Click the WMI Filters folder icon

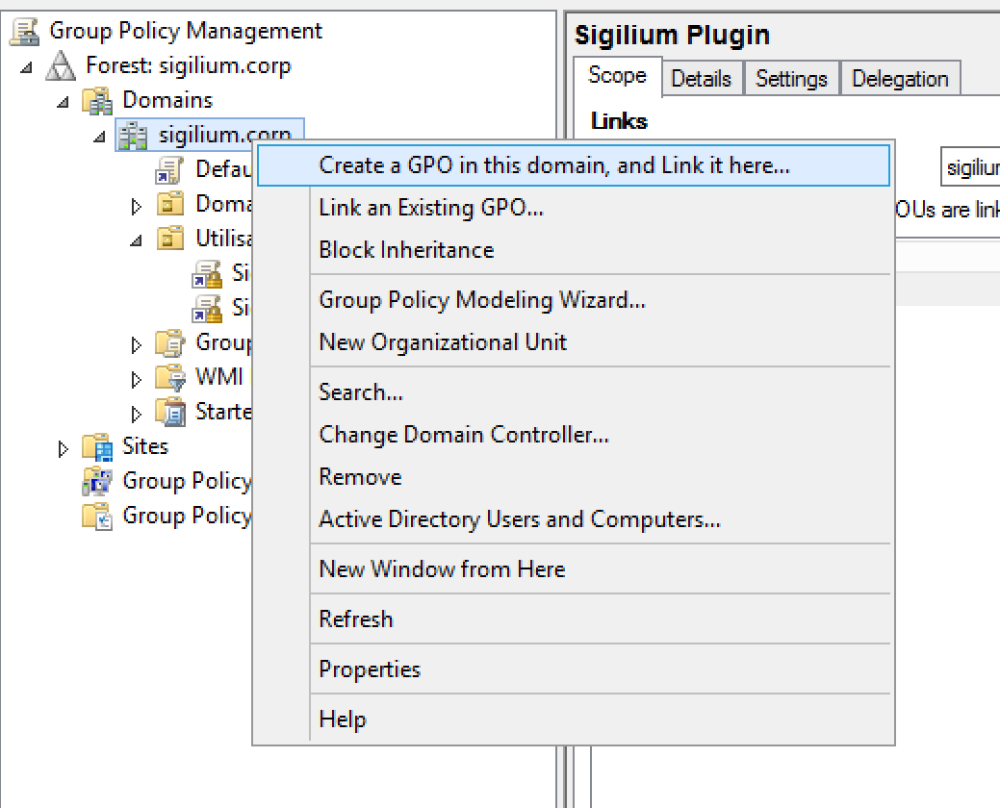[170, 378]
